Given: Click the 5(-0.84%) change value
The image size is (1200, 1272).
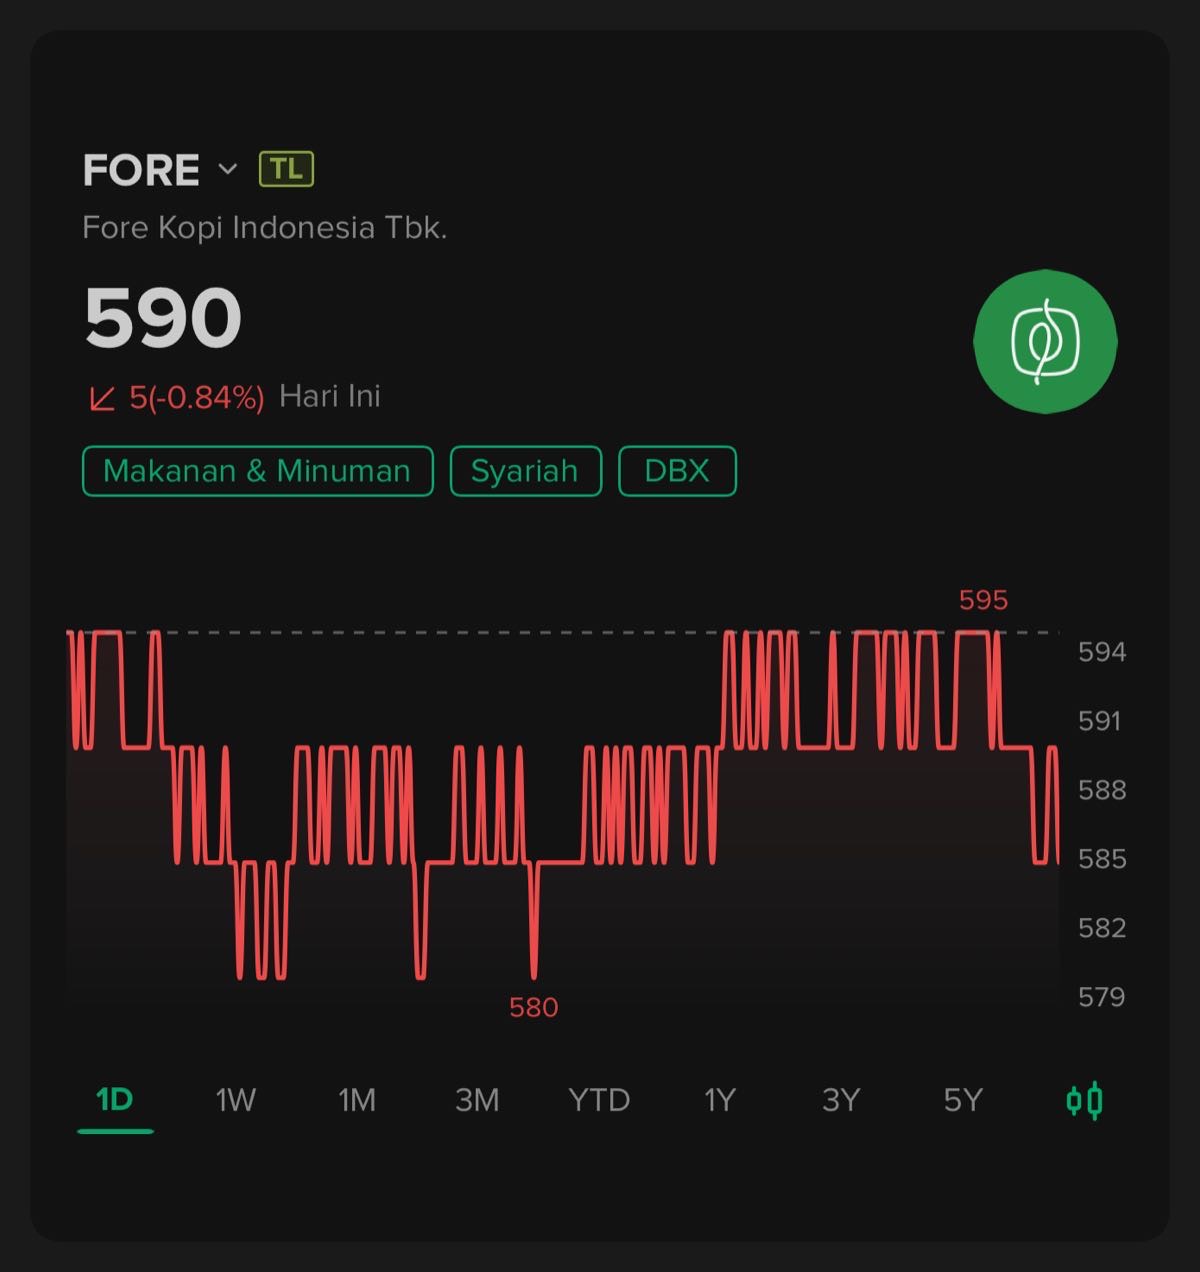Looking at the screenshot, I should (x=197, y=398).
